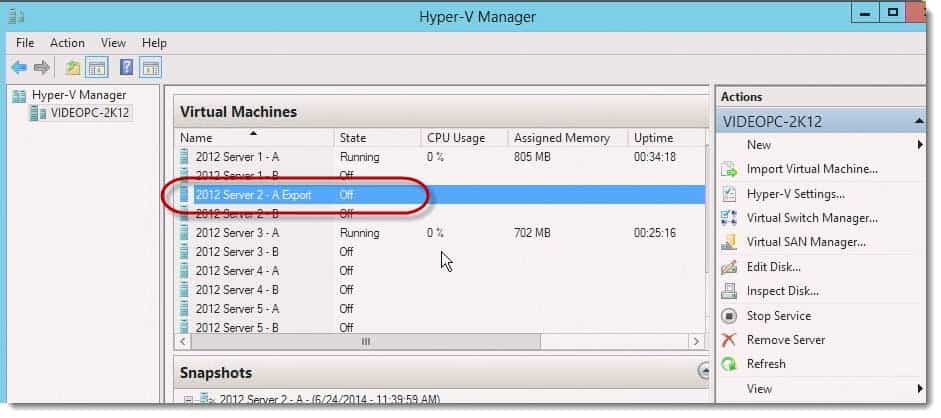The image size is (941, 418).
Task: Expand the New submenu arrow in Actions
Action: coord(920,145)
